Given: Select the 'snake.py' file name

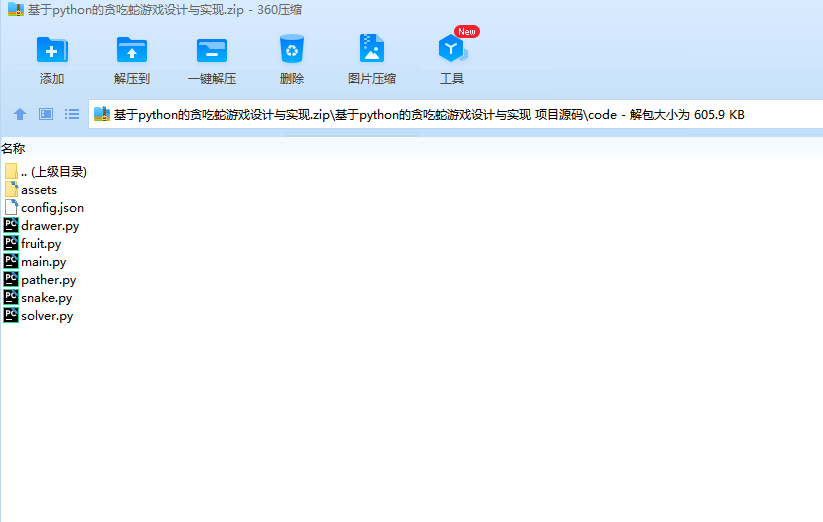Looking at the screenshot, I should pos(47,298).
